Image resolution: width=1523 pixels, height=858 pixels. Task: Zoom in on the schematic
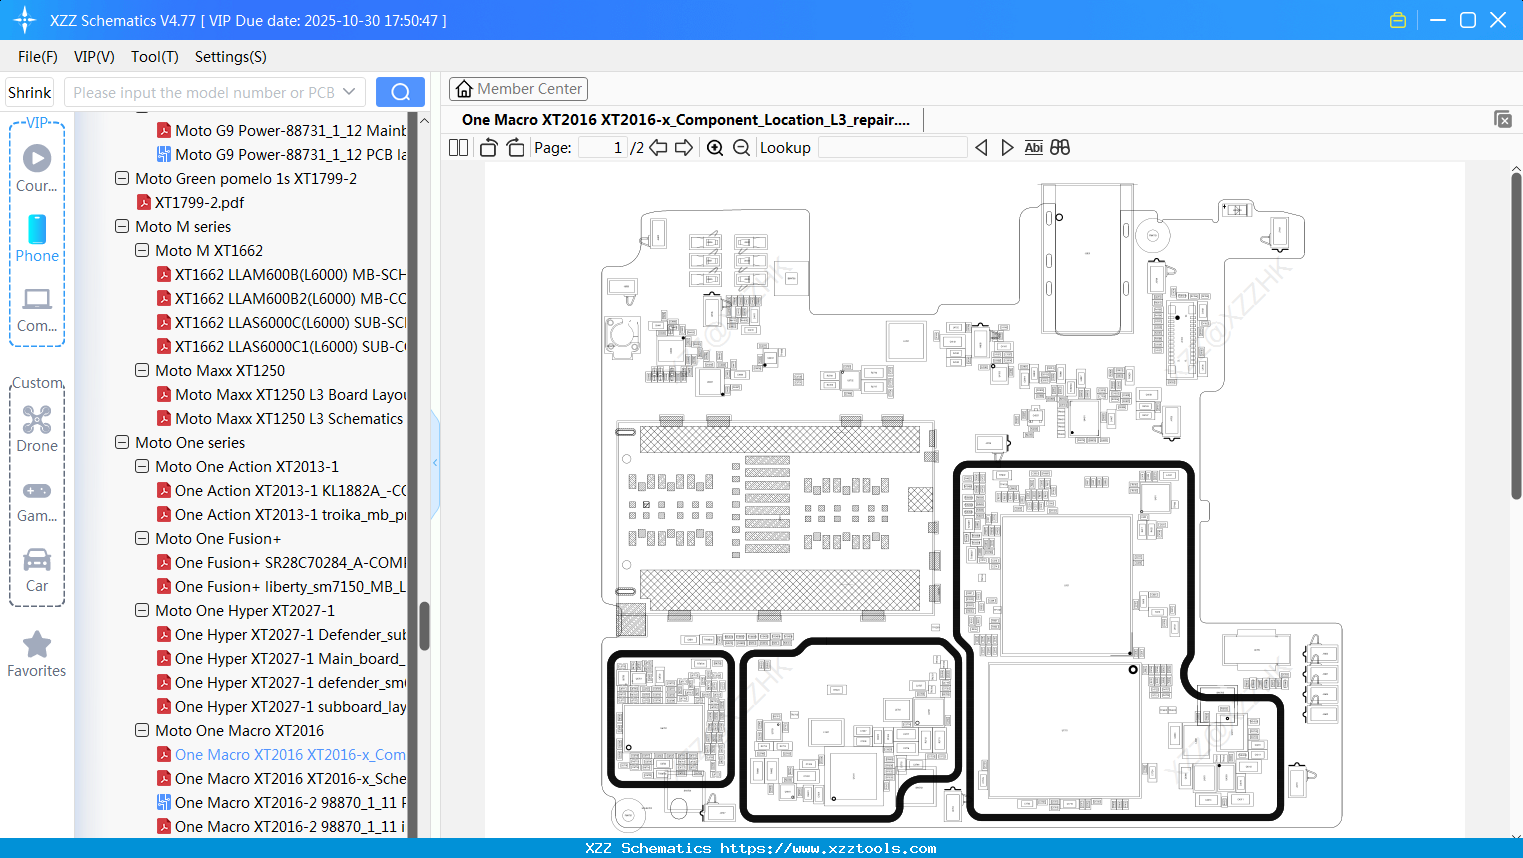715,148
